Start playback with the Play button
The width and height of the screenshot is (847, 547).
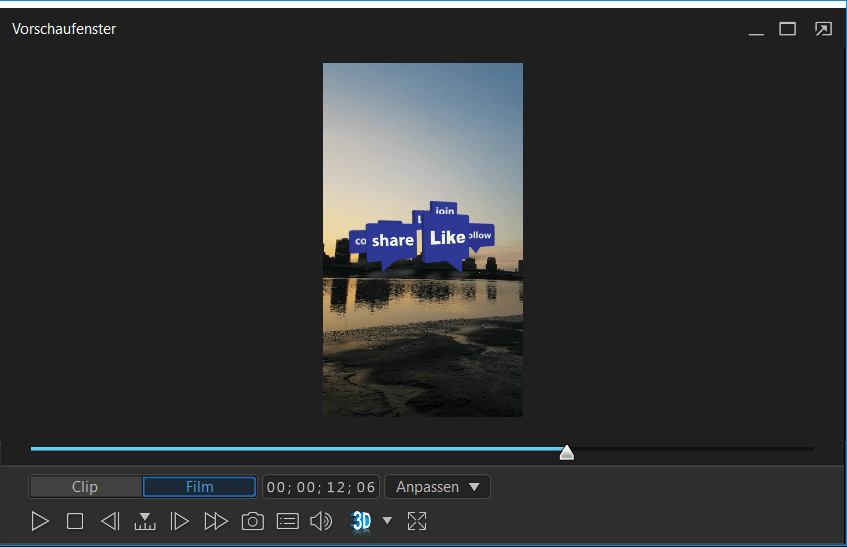point(40,521)
